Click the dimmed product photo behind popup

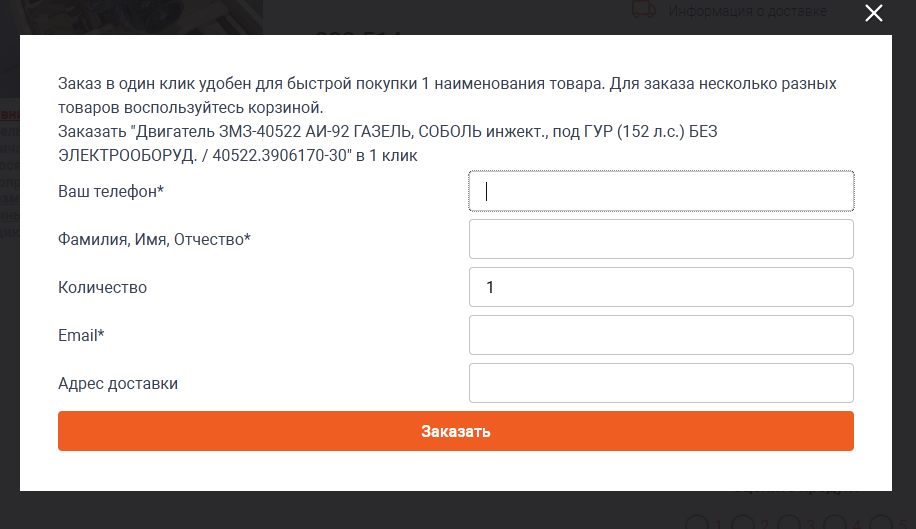[x=140, y=17]
